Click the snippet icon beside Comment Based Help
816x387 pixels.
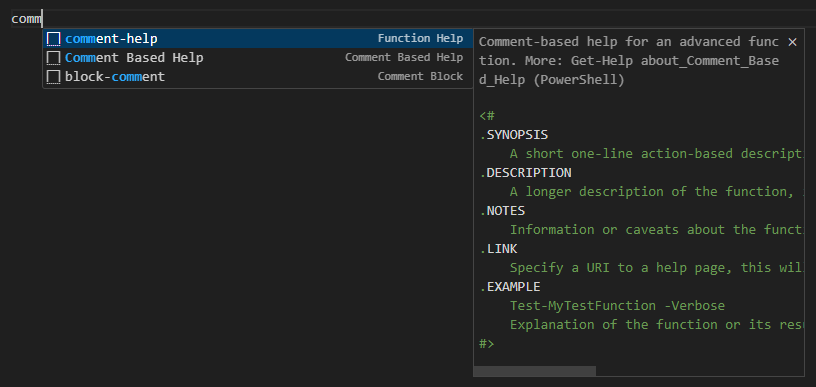pos(54,58)
